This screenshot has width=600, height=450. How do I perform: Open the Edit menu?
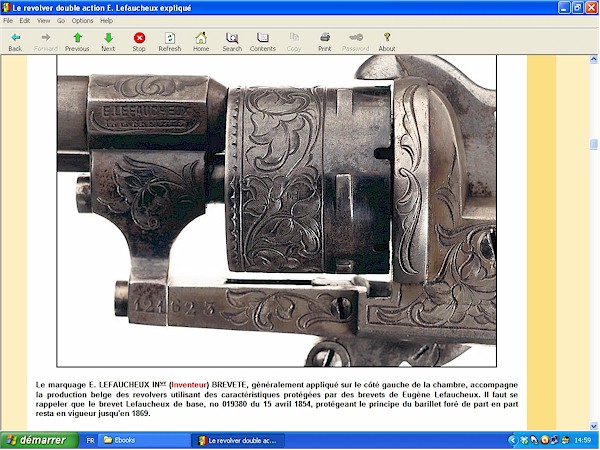(x=25, y=21)
